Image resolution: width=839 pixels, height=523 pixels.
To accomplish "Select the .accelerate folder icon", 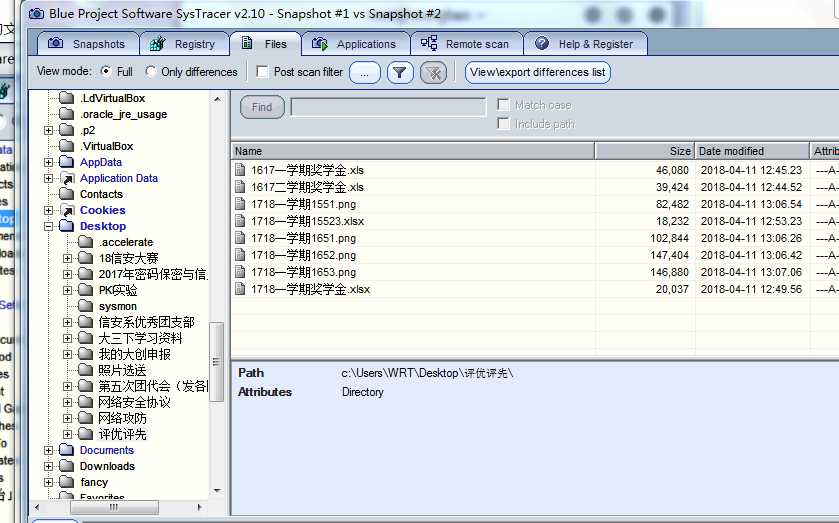I will [86, 241].
